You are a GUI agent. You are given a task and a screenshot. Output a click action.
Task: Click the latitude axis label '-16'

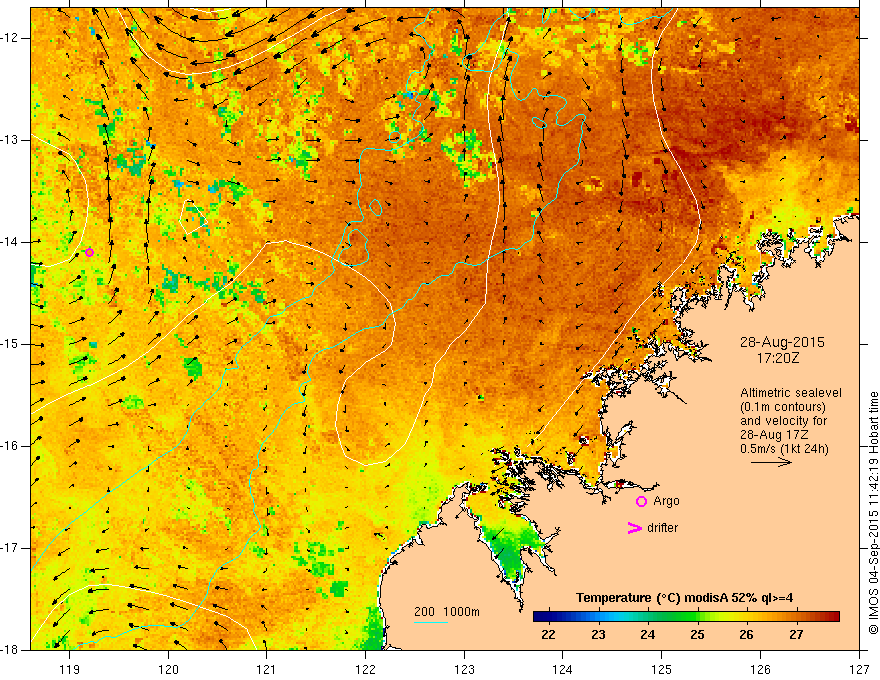(x=10, y=446)
